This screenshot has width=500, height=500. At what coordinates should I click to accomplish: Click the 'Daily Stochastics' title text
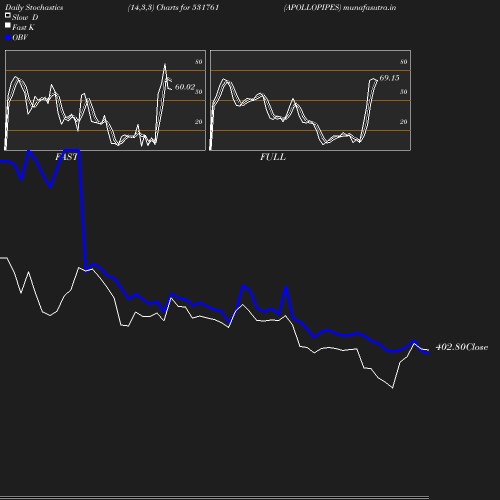point(34,8)
